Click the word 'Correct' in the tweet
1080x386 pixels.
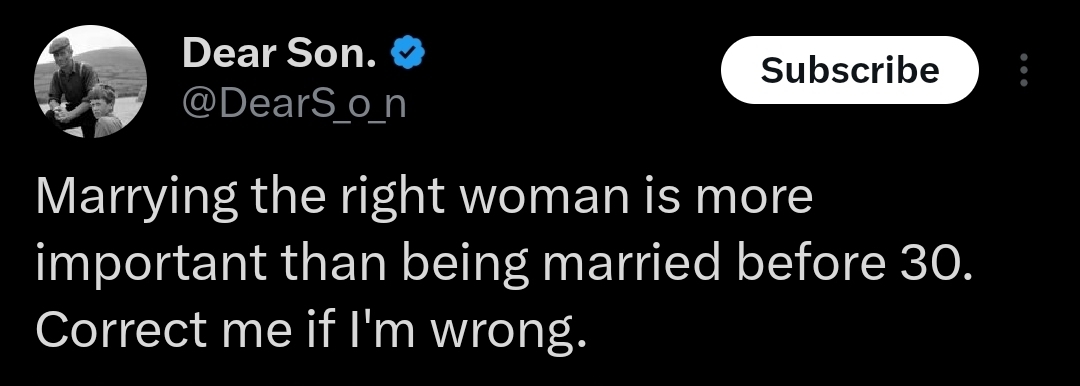[119, 331]
